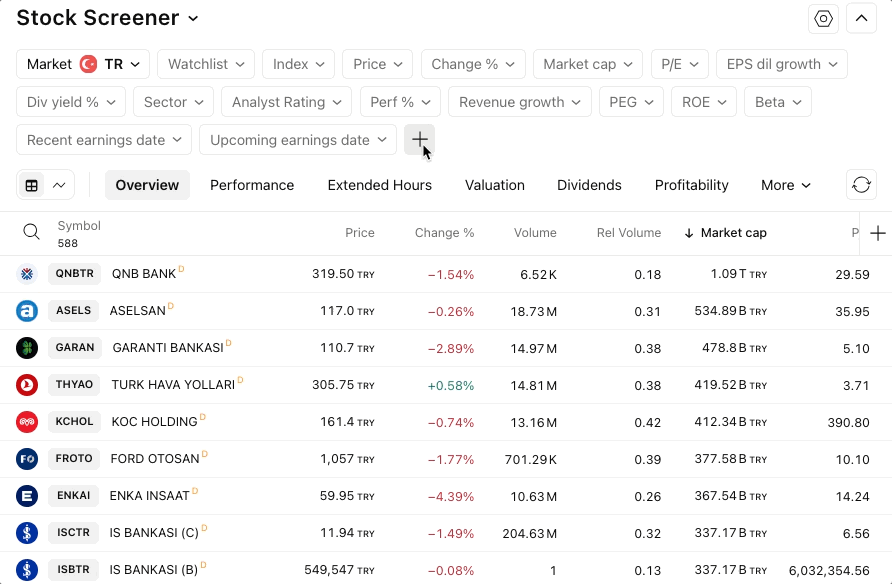The width and height of the screenshot is (892, 584).
Task: Open the symbol search magnifier
Action: pyautogui.click(x=31, y=232)
